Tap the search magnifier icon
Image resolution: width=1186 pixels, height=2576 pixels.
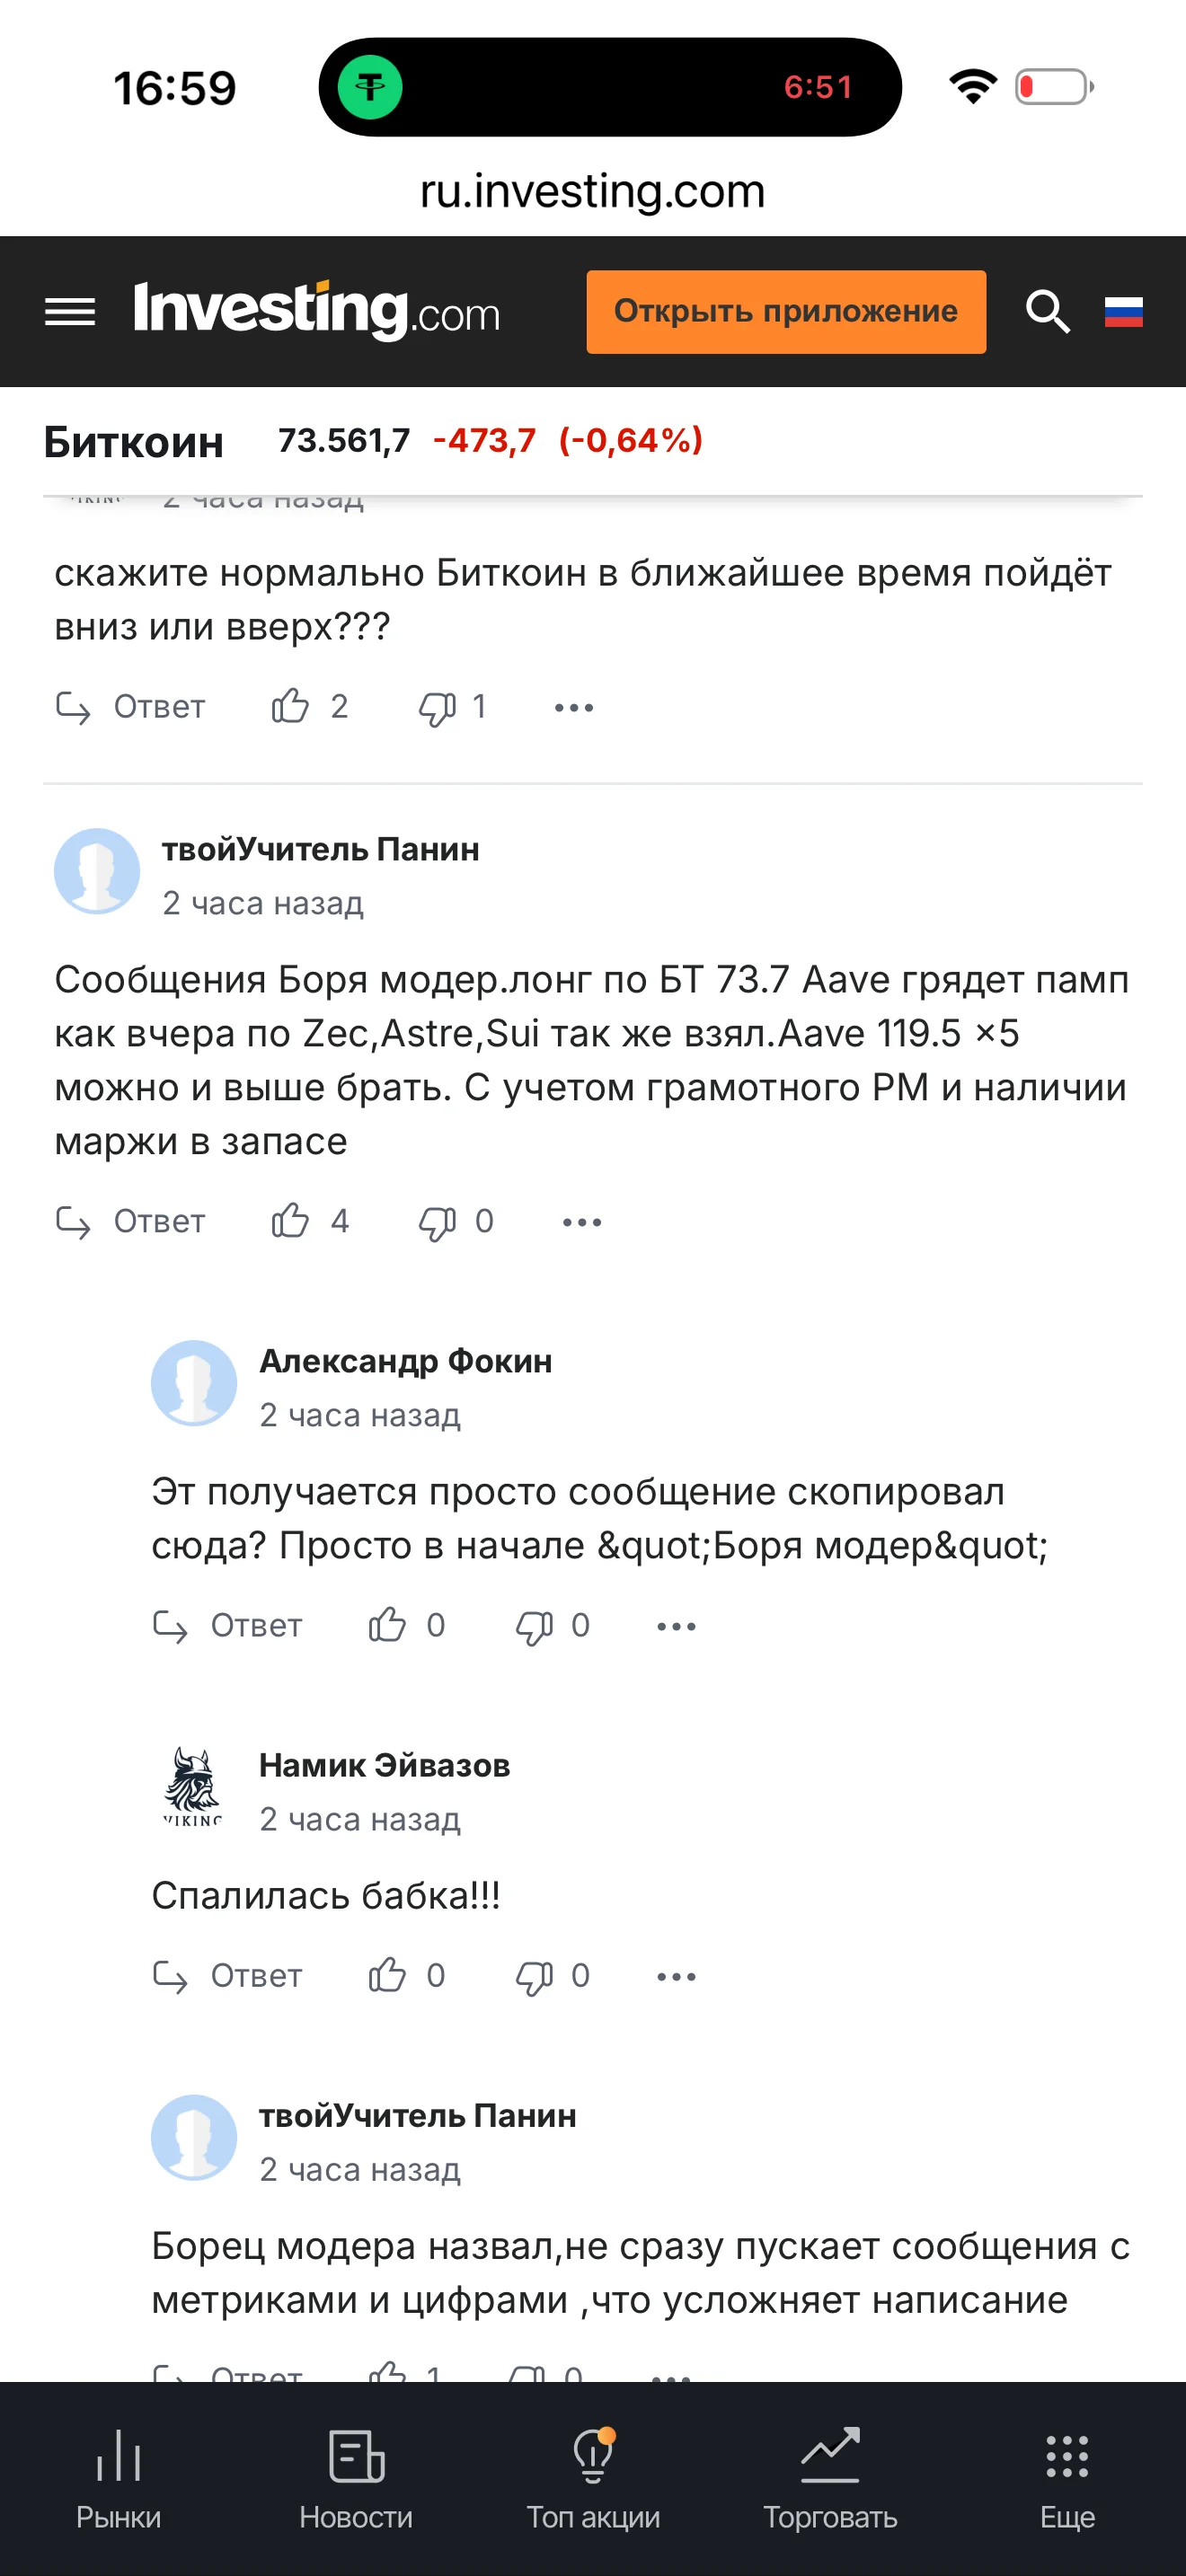tap(1047, 312)
